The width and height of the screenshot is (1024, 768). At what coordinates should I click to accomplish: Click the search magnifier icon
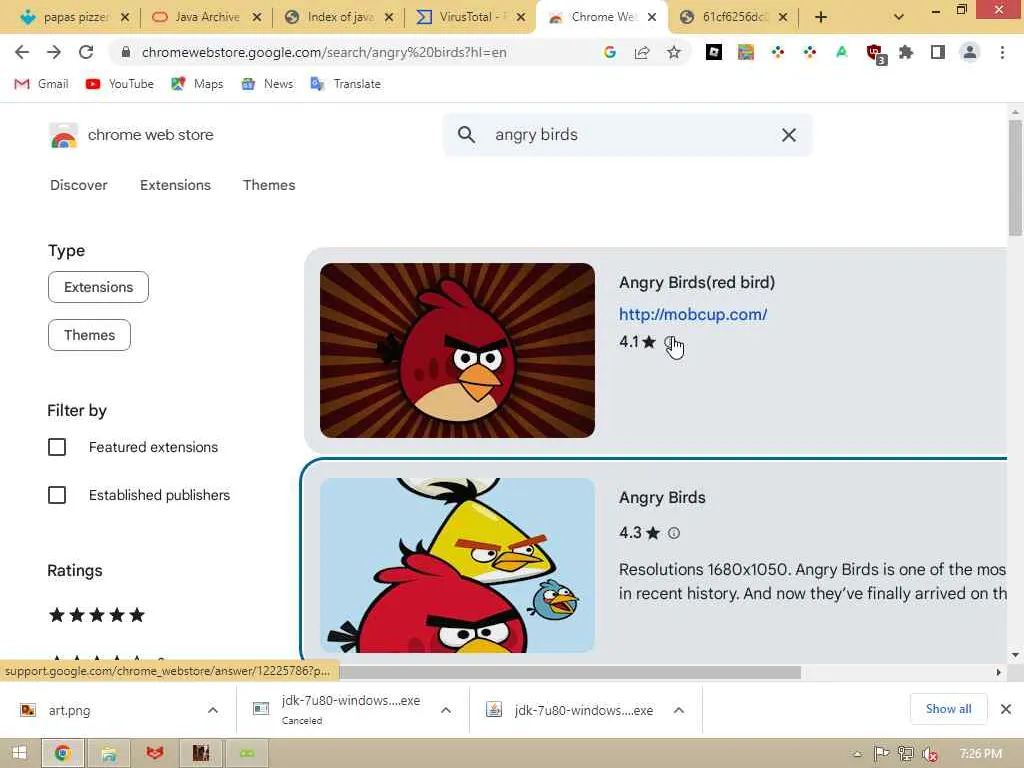click(x=466, y=135)
